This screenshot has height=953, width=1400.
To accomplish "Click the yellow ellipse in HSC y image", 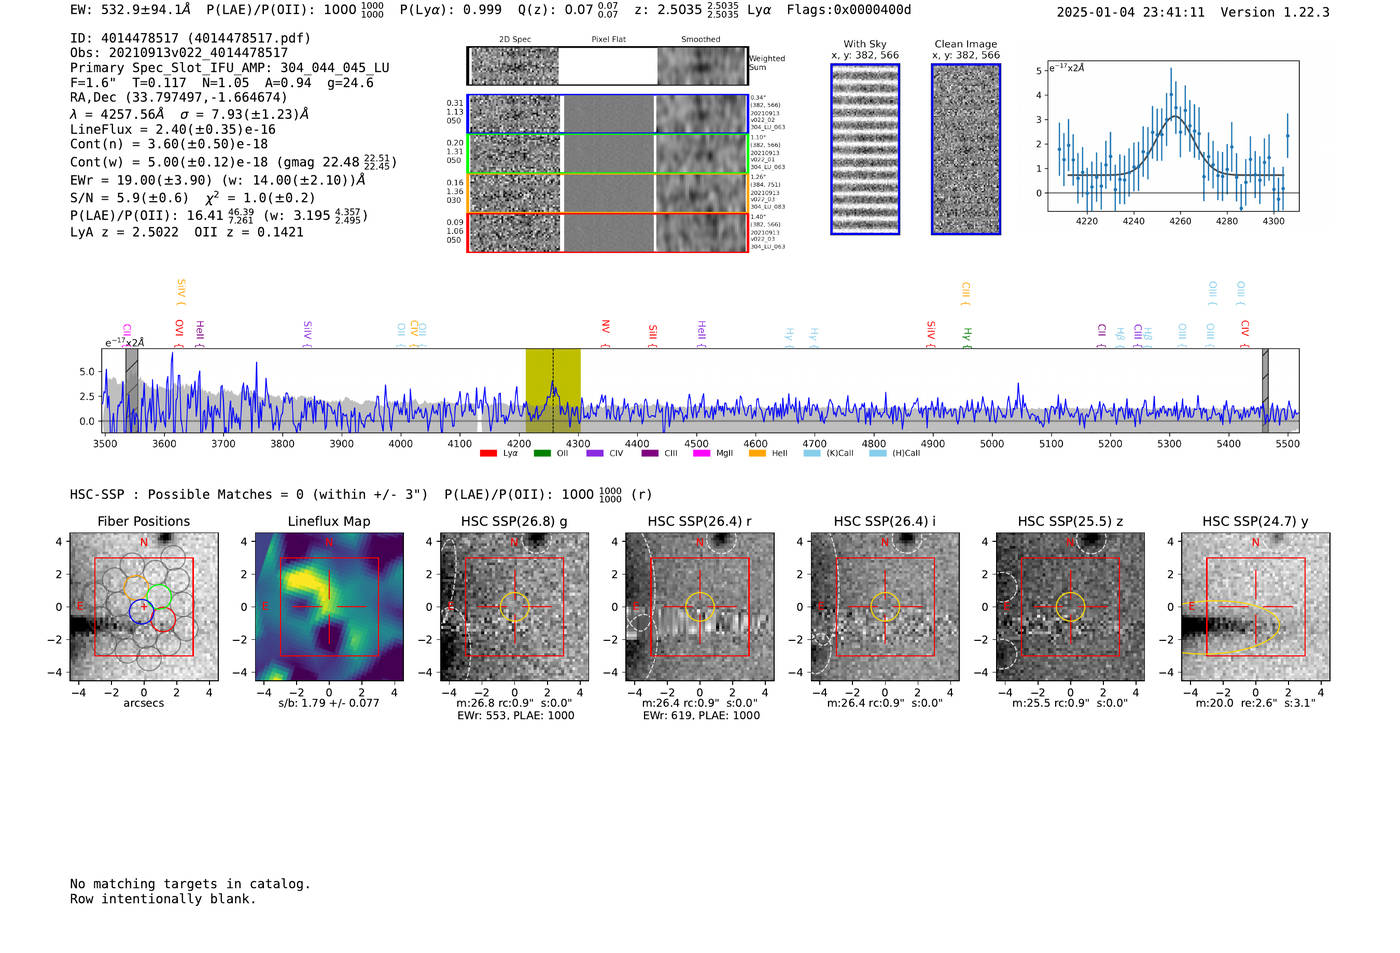I will coord(1231,627).
